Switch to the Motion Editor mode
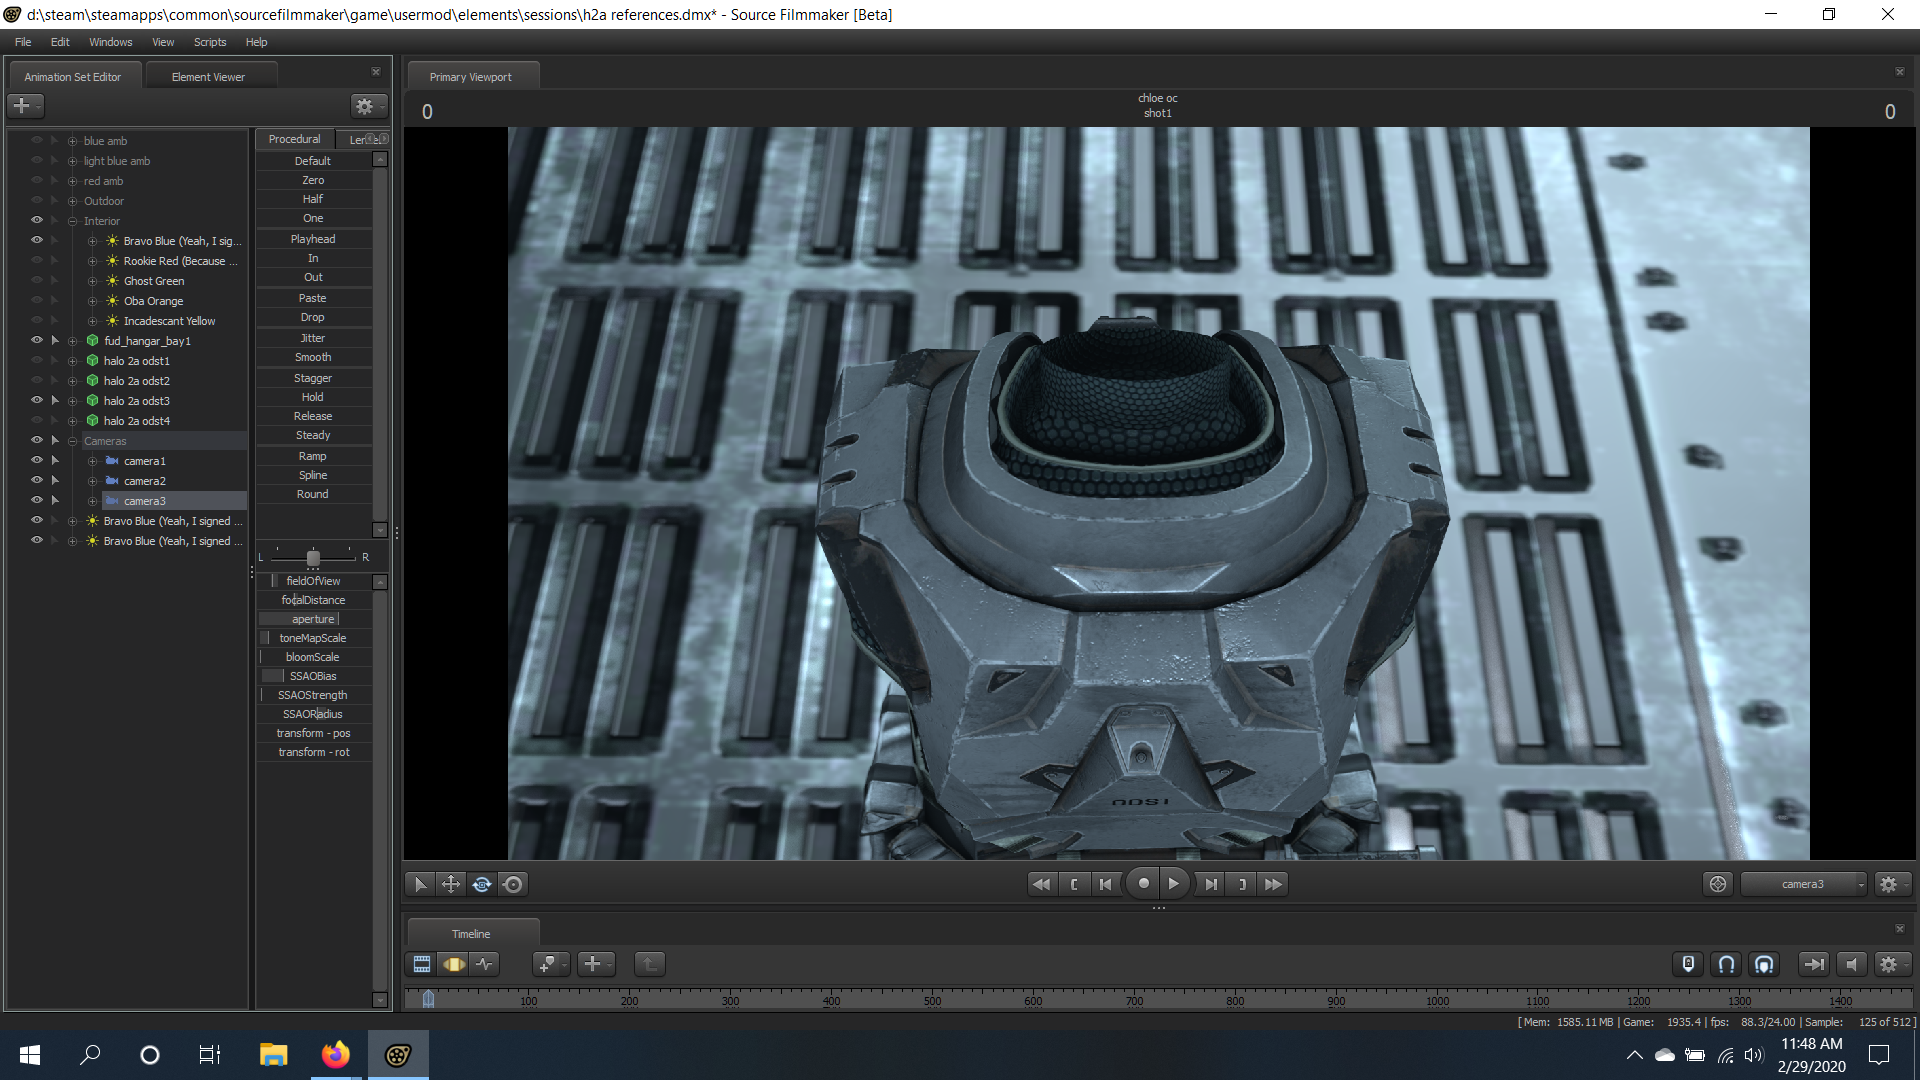 (x=453, y=964)
